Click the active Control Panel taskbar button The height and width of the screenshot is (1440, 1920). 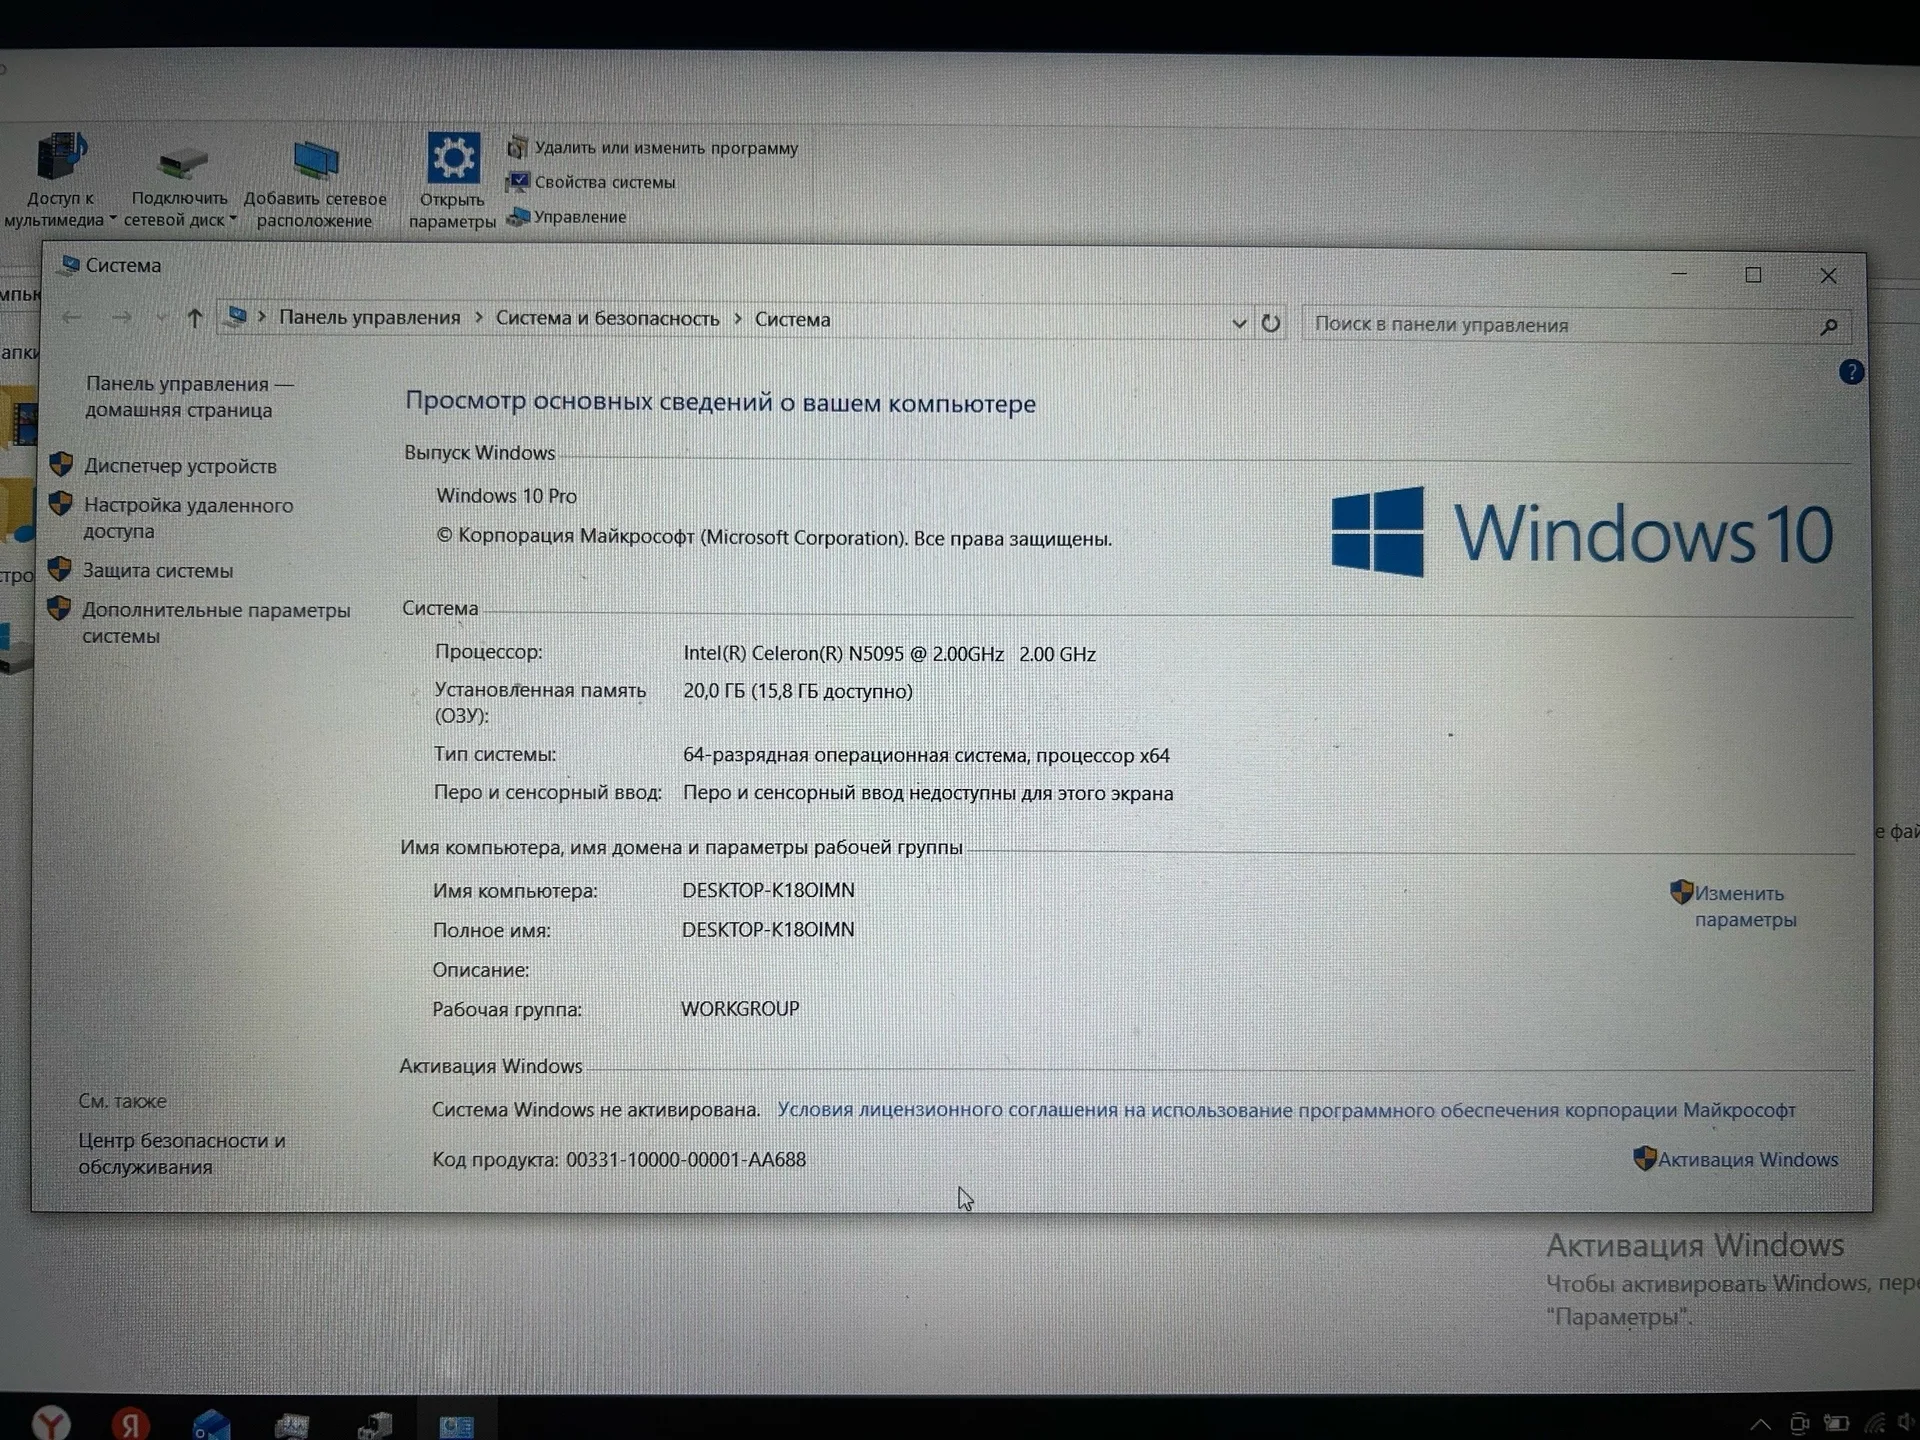coord(456,1424)
